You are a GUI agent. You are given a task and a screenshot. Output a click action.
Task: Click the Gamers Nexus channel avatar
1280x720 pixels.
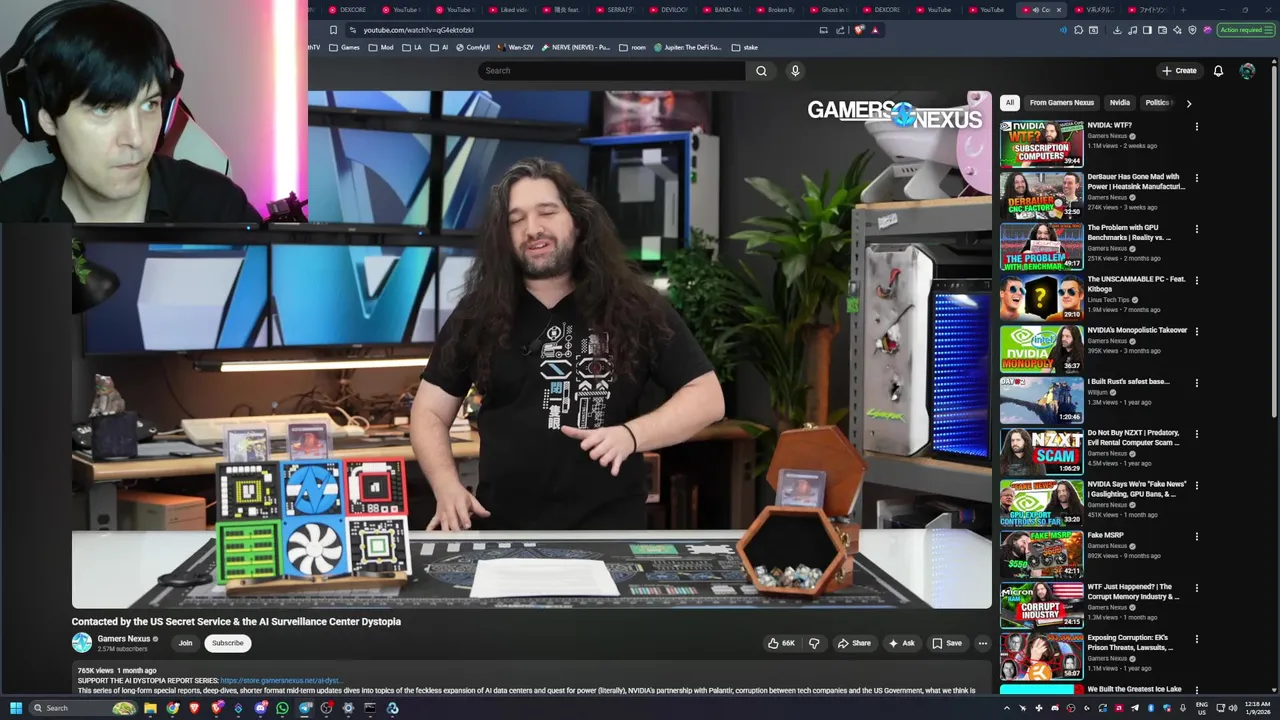coord(82,643)
